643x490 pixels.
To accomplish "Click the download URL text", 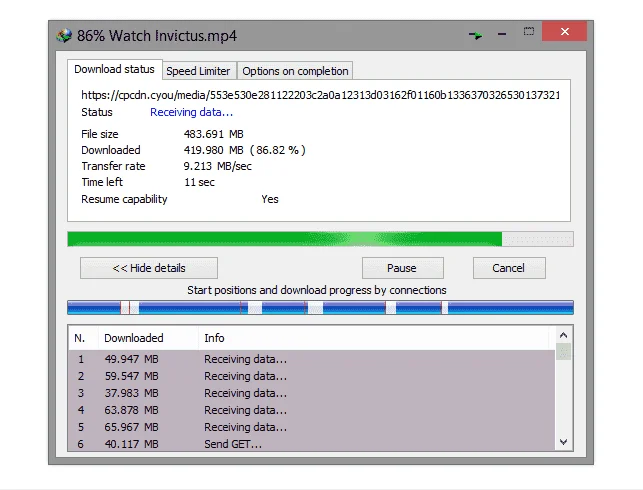I will (320, 95).
